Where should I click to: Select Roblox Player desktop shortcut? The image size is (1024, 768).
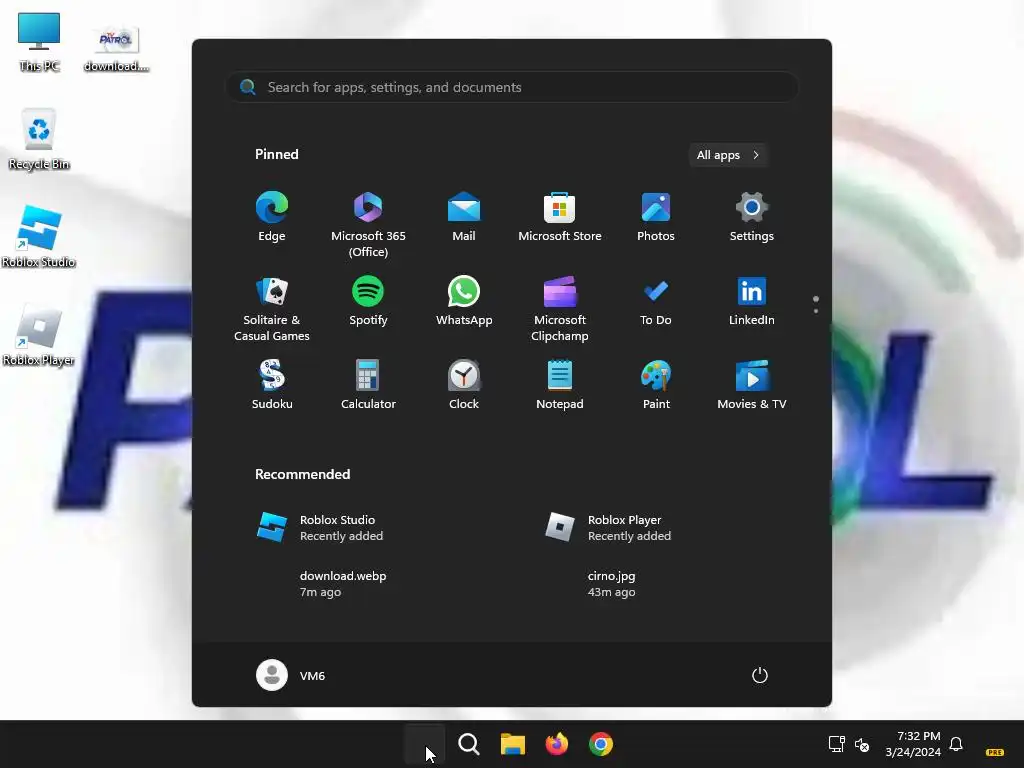click(x=39, y=335)
